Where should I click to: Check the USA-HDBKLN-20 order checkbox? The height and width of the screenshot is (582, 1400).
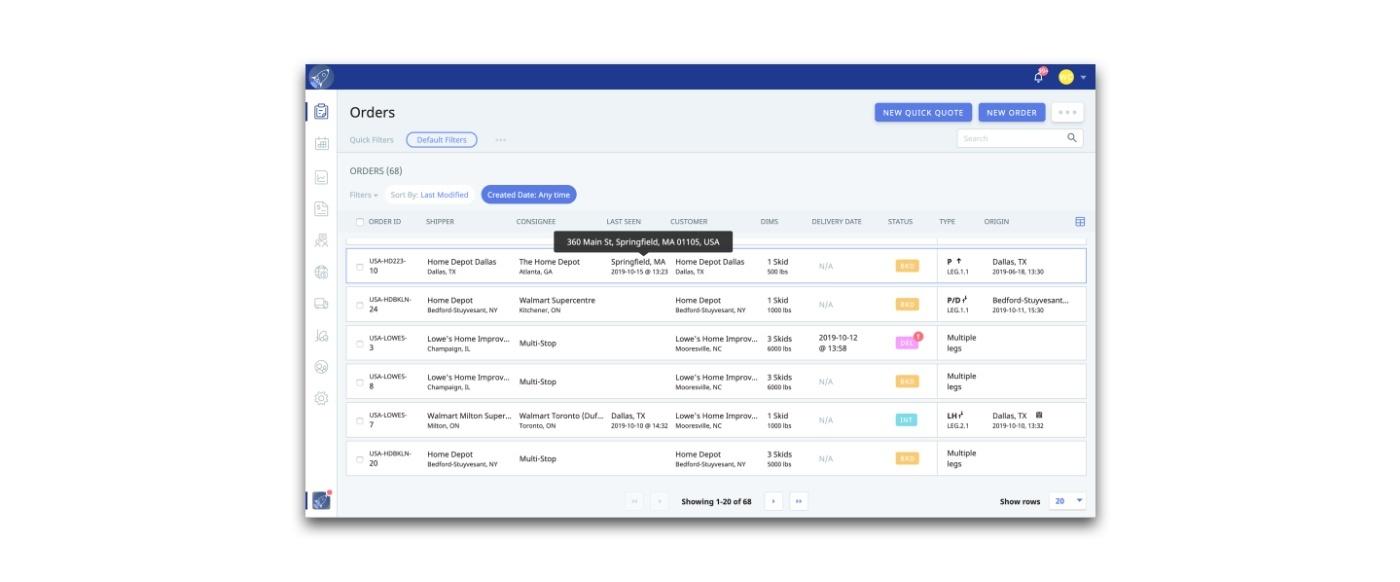[x=360, y=459]
